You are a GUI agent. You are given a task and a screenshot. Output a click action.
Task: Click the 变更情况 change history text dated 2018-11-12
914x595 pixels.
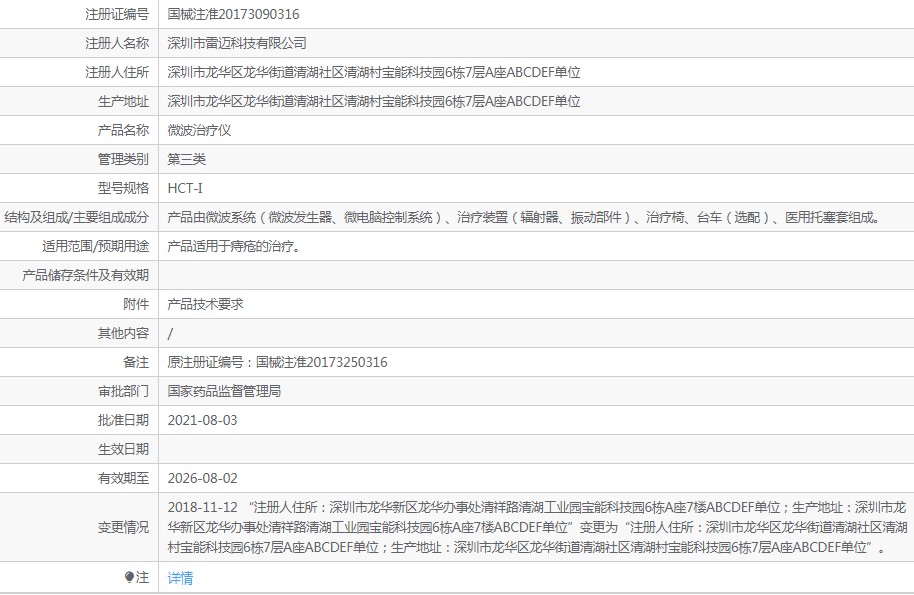coord(537,527)
